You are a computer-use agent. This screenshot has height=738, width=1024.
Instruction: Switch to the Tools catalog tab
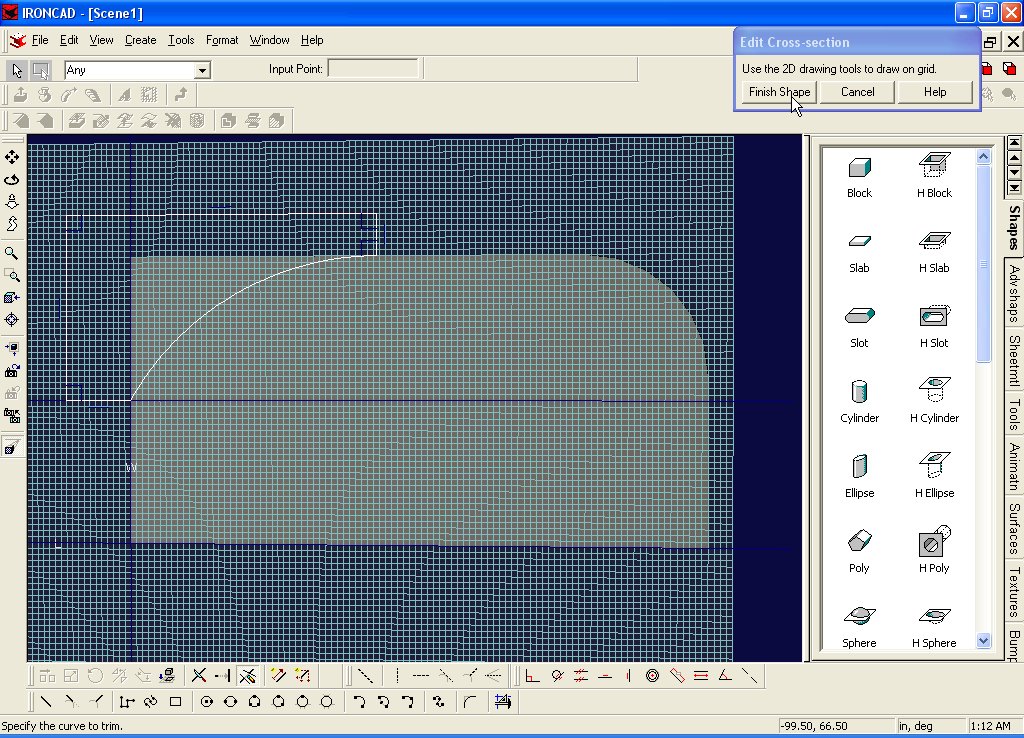pos(1014,414)
